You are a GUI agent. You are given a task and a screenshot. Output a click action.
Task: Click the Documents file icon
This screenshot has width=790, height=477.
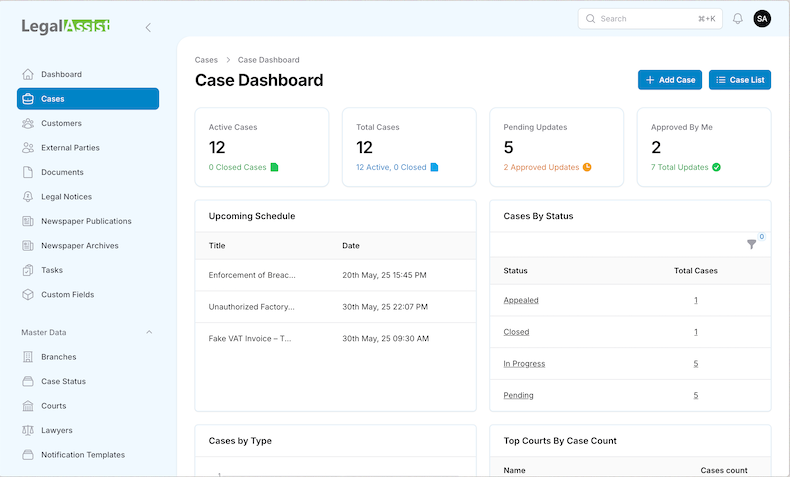click(x=28, y=172)
